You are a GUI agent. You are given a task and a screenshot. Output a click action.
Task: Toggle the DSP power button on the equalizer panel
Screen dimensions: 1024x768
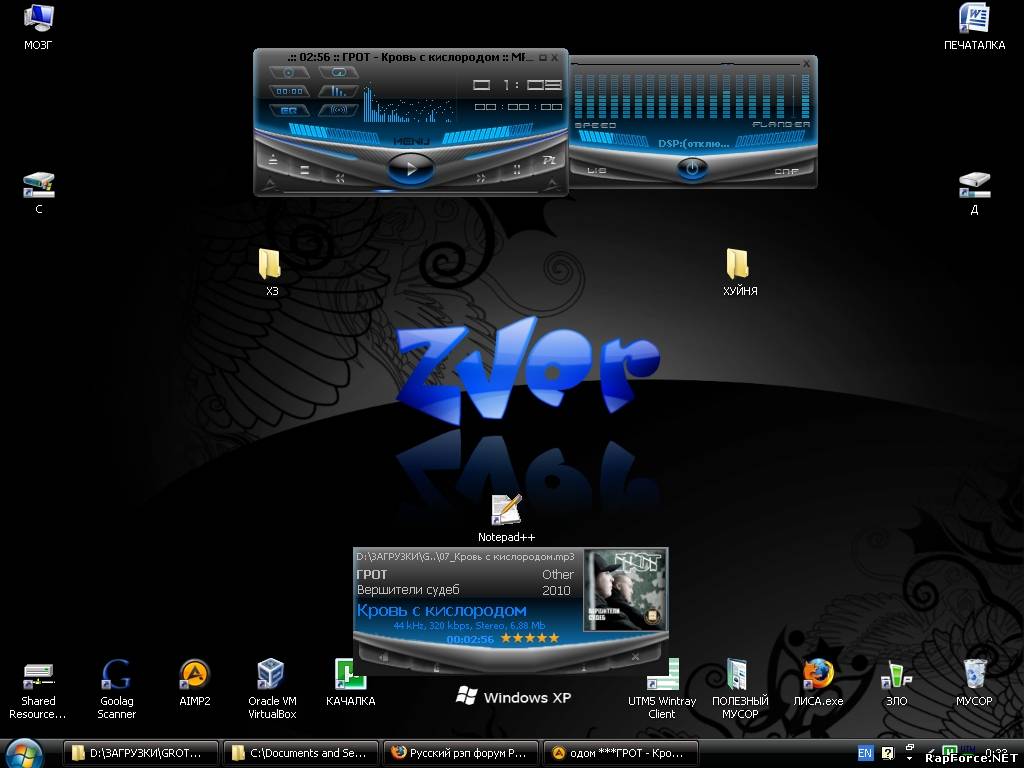point(692,168)
